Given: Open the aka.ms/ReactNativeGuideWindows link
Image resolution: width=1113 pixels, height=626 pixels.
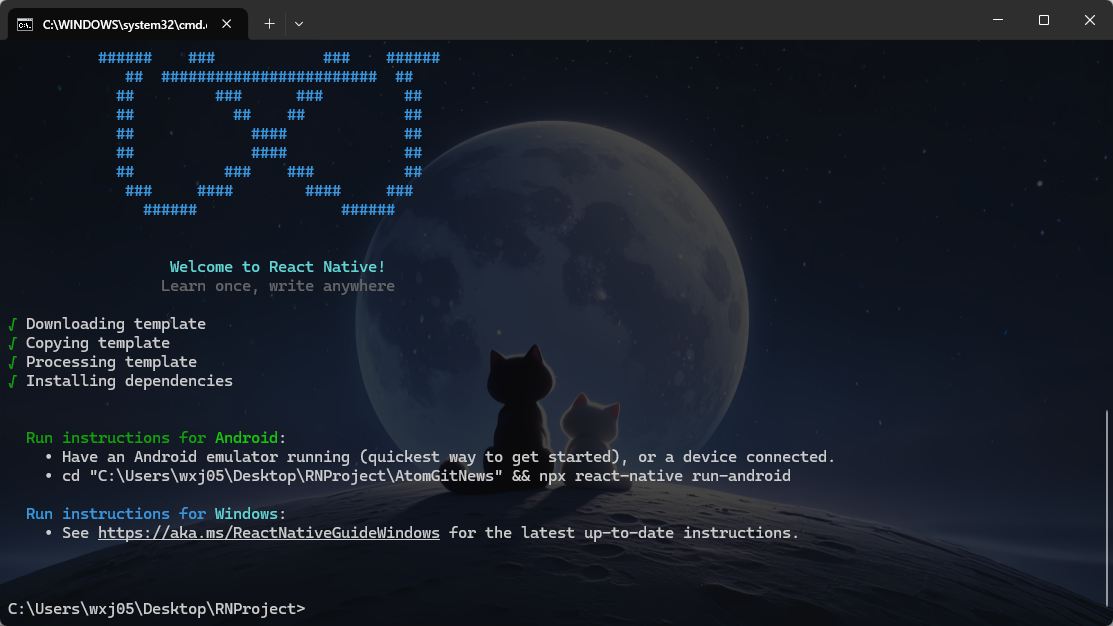Looking at the screenshot, I should (x=268, y=533).
